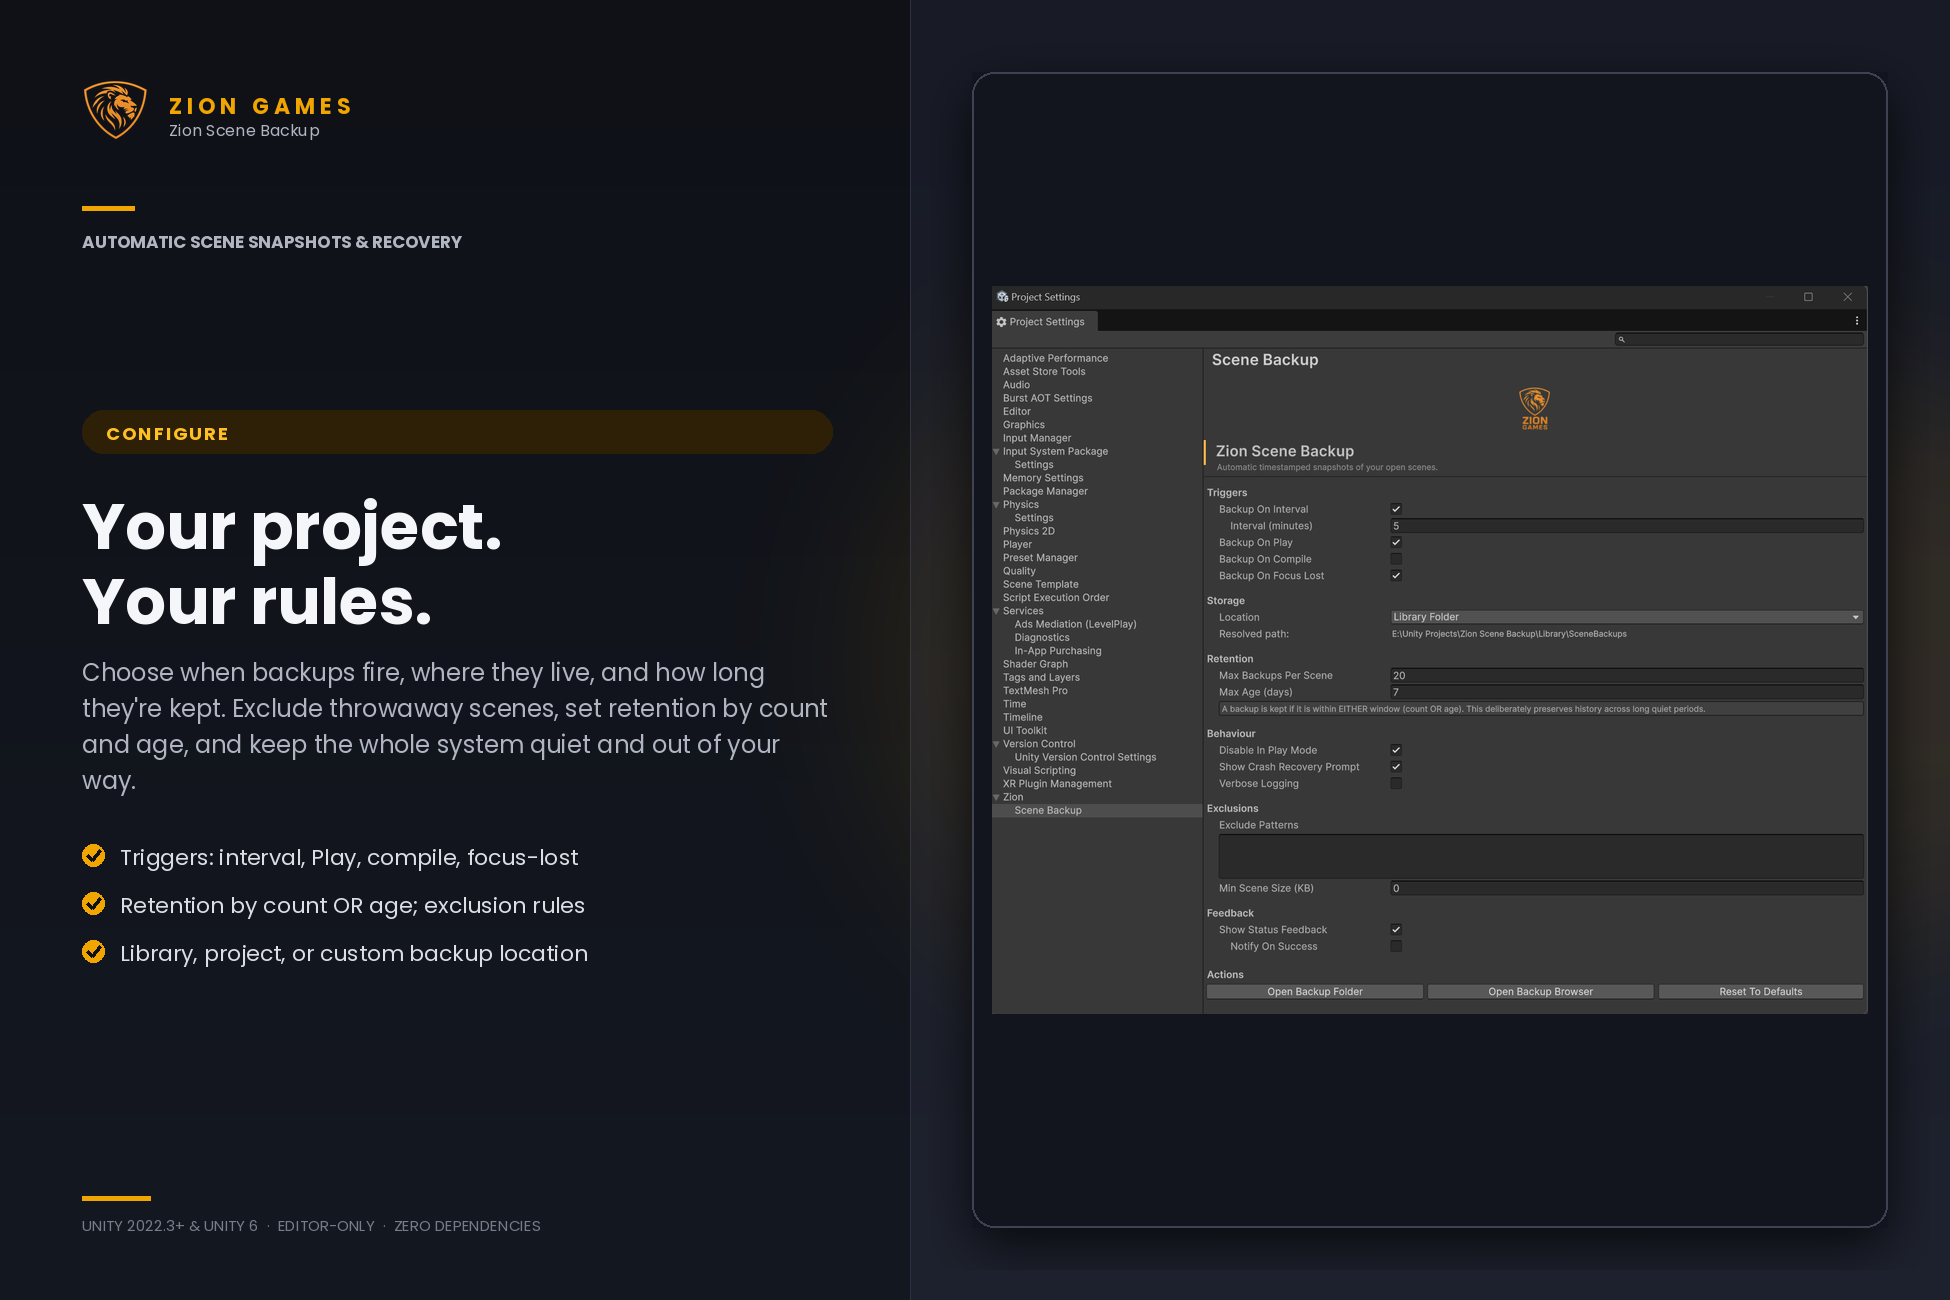The image size is (1950, 1300).
Task: Select Scene Template in sidebar
Action: [x=1040, y=585]
